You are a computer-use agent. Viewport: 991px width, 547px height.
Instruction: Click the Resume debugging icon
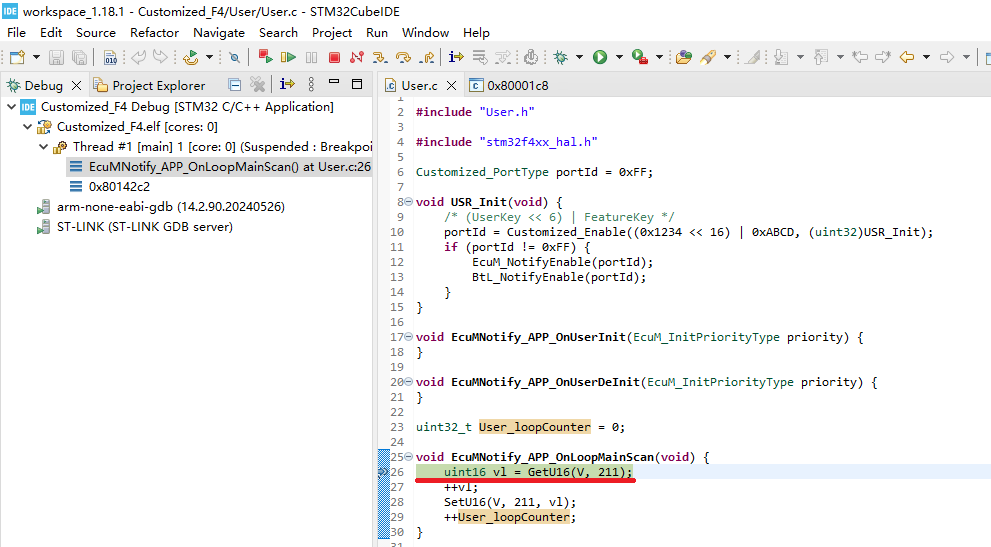point(289,58)
